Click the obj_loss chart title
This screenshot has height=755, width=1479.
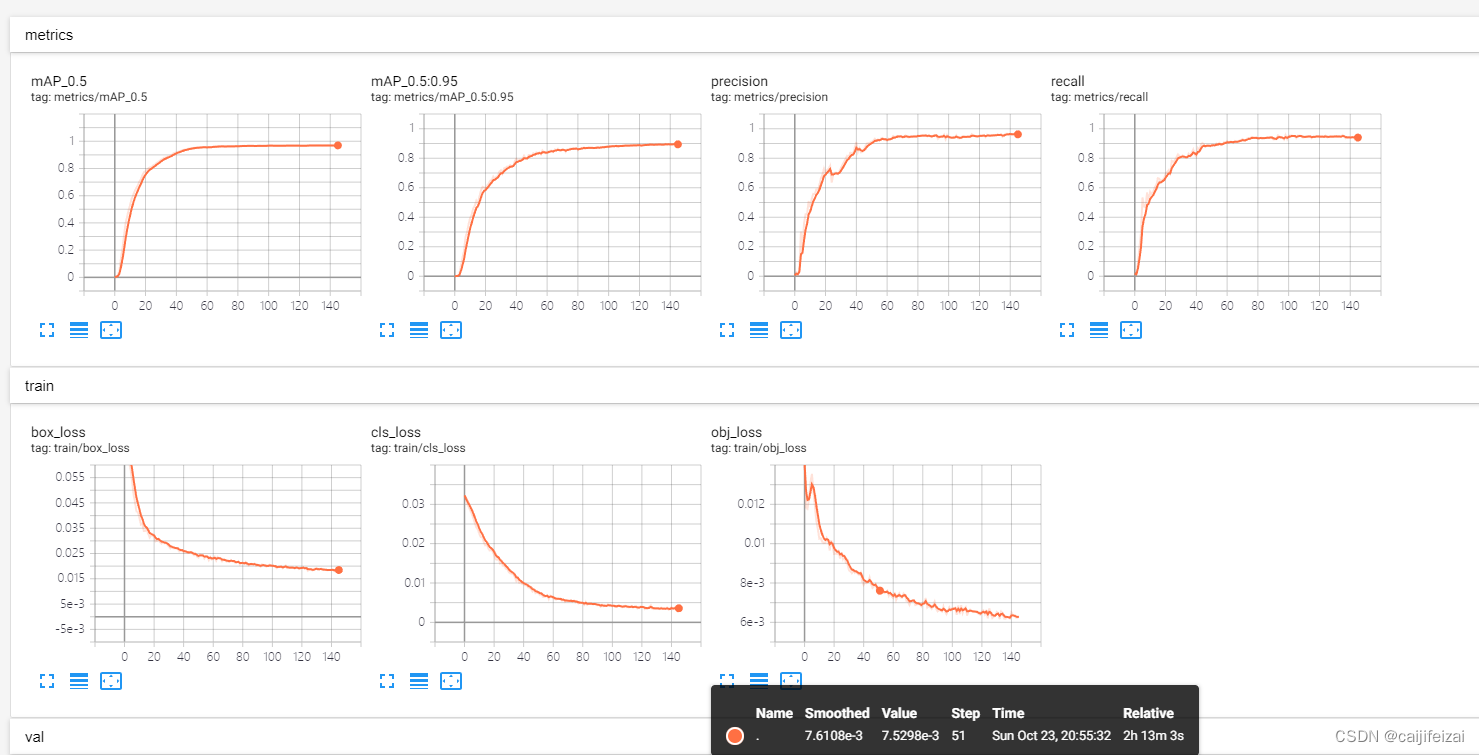[x=736, y=432]
